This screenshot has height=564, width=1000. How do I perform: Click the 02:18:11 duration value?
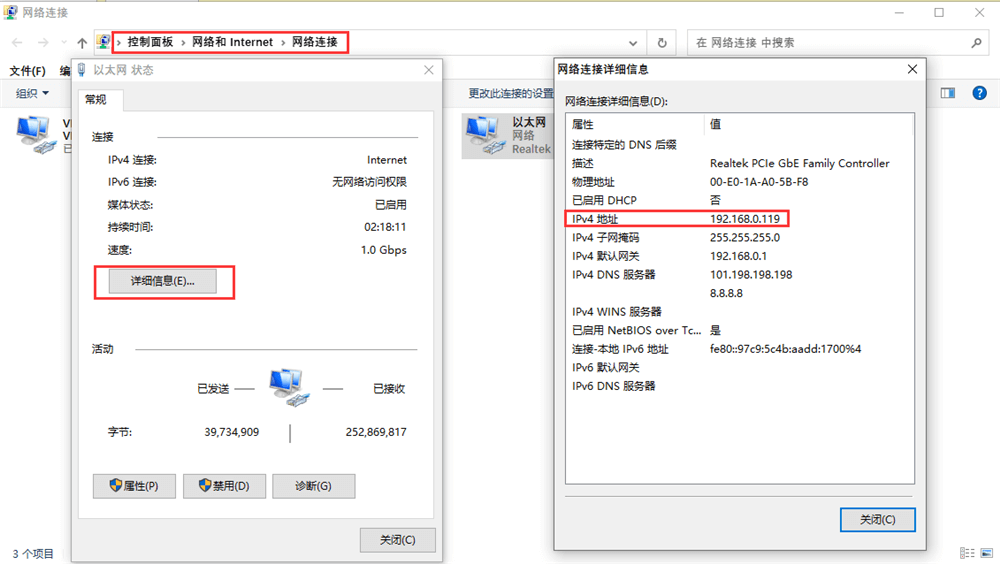pyautogui.click(x=385, y=227)
